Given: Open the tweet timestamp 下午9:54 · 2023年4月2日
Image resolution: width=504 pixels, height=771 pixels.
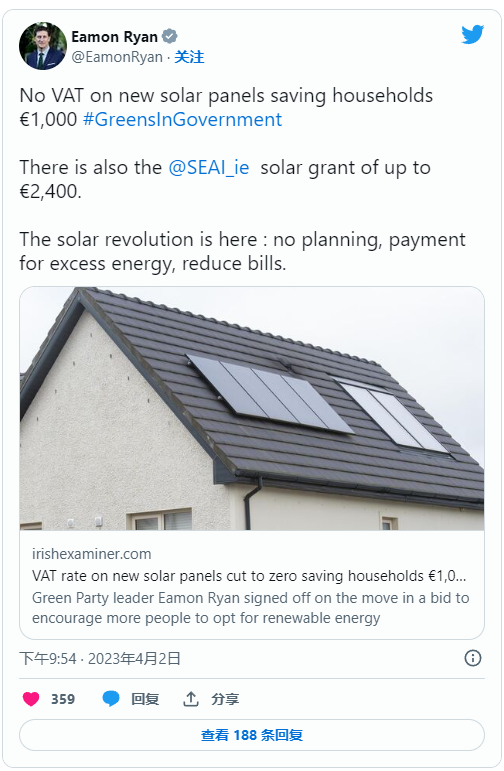Looking at the screenshot, I should 100,658.
